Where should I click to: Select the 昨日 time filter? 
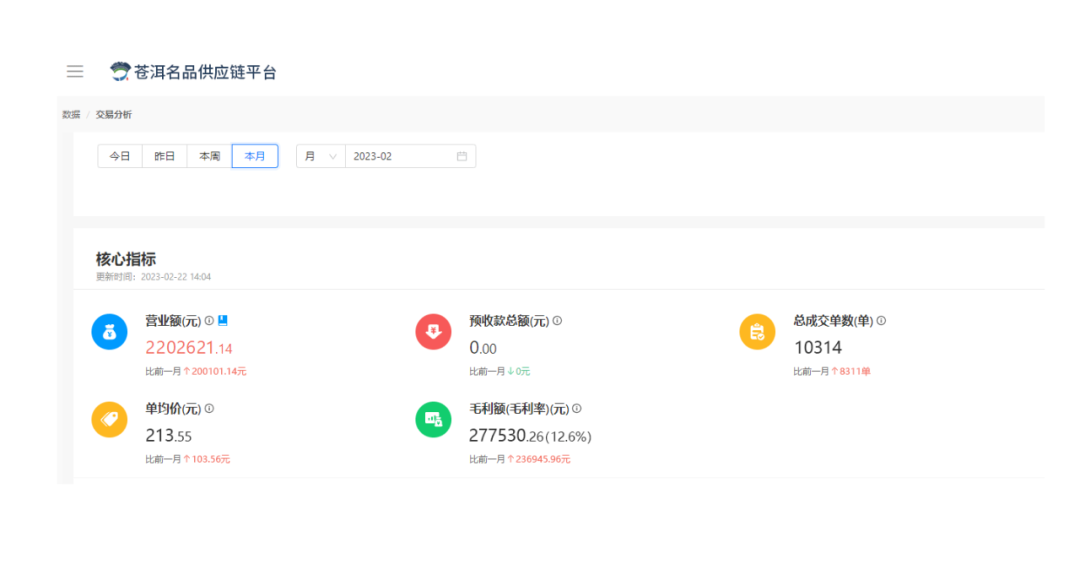(163, 156)
